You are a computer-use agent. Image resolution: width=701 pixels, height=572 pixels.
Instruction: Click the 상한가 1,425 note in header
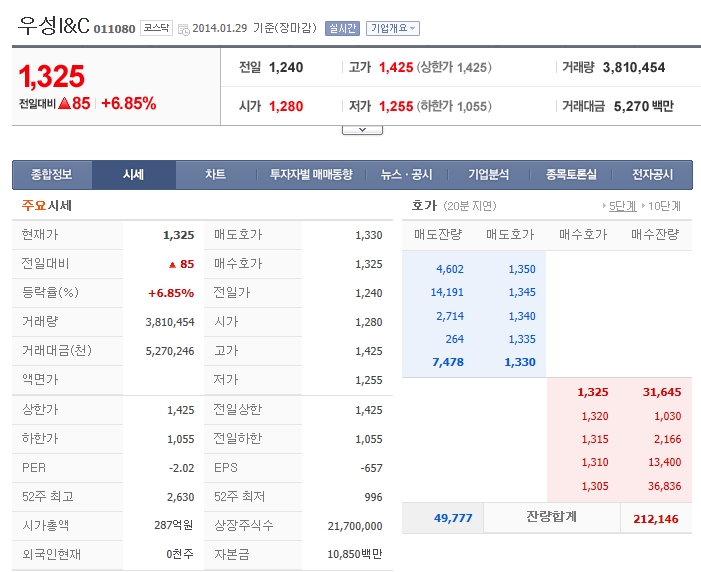(454, 68)
